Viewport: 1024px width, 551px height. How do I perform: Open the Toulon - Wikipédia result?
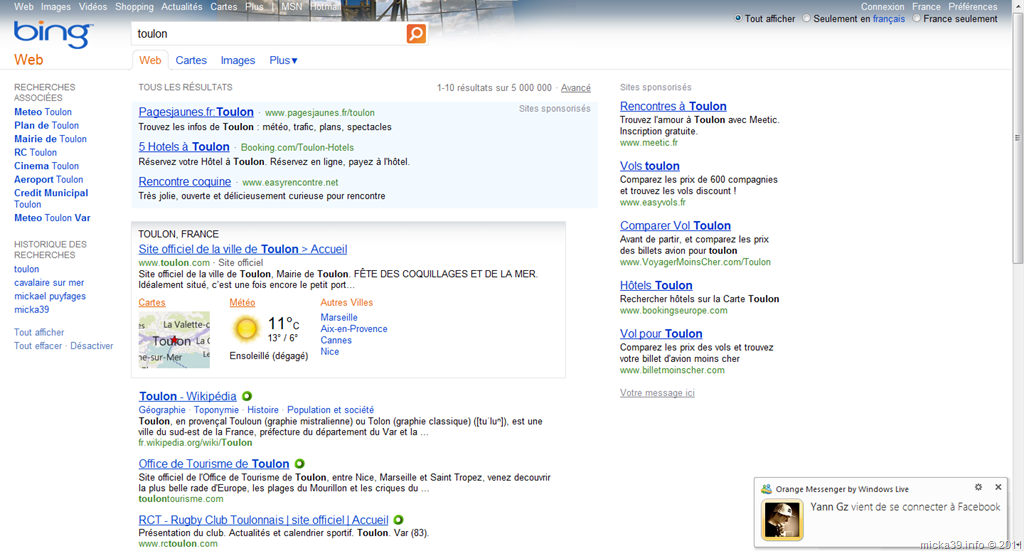tap(187, 396)
